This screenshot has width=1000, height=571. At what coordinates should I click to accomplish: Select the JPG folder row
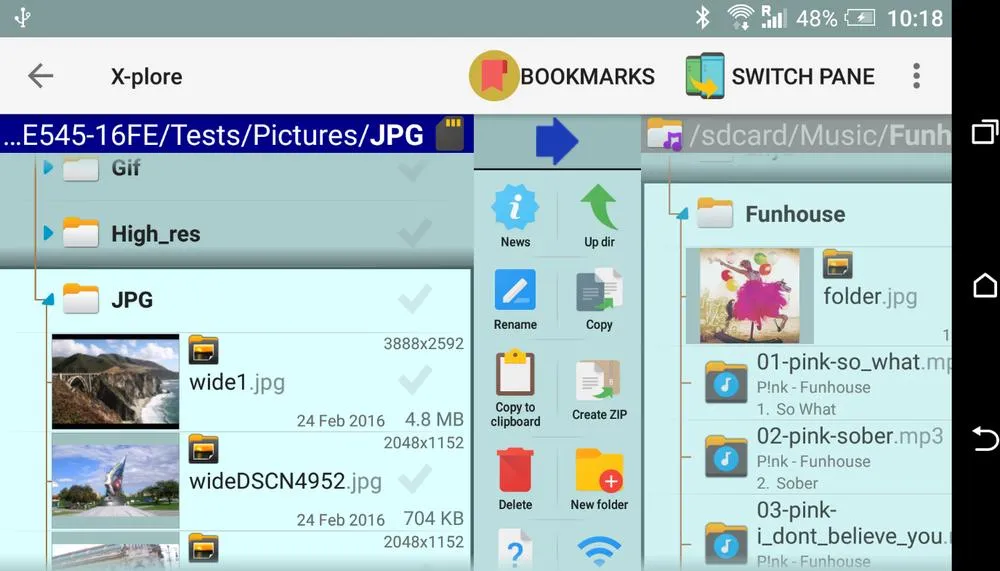point(236,299)
